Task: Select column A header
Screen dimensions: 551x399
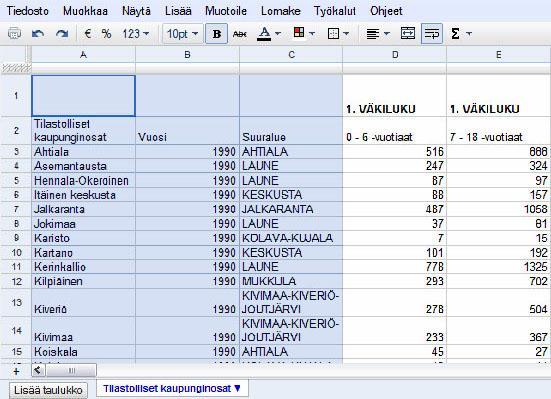Action: pos(83,54)
